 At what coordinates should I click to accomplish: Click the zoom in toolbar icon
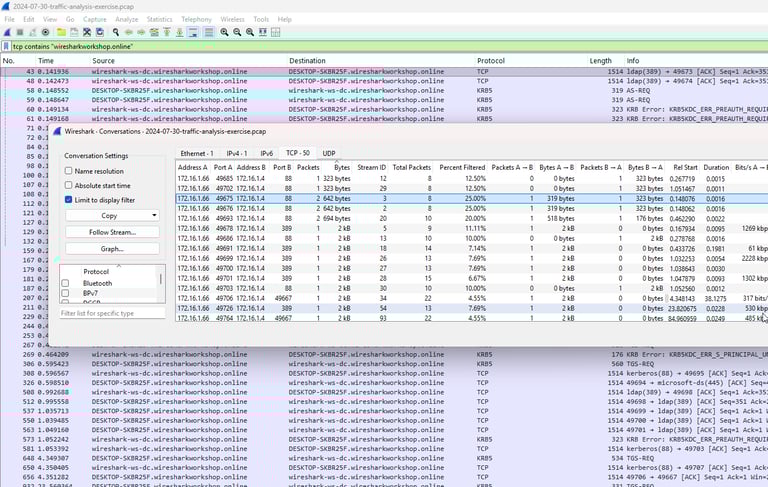click(x=224, y=32)
